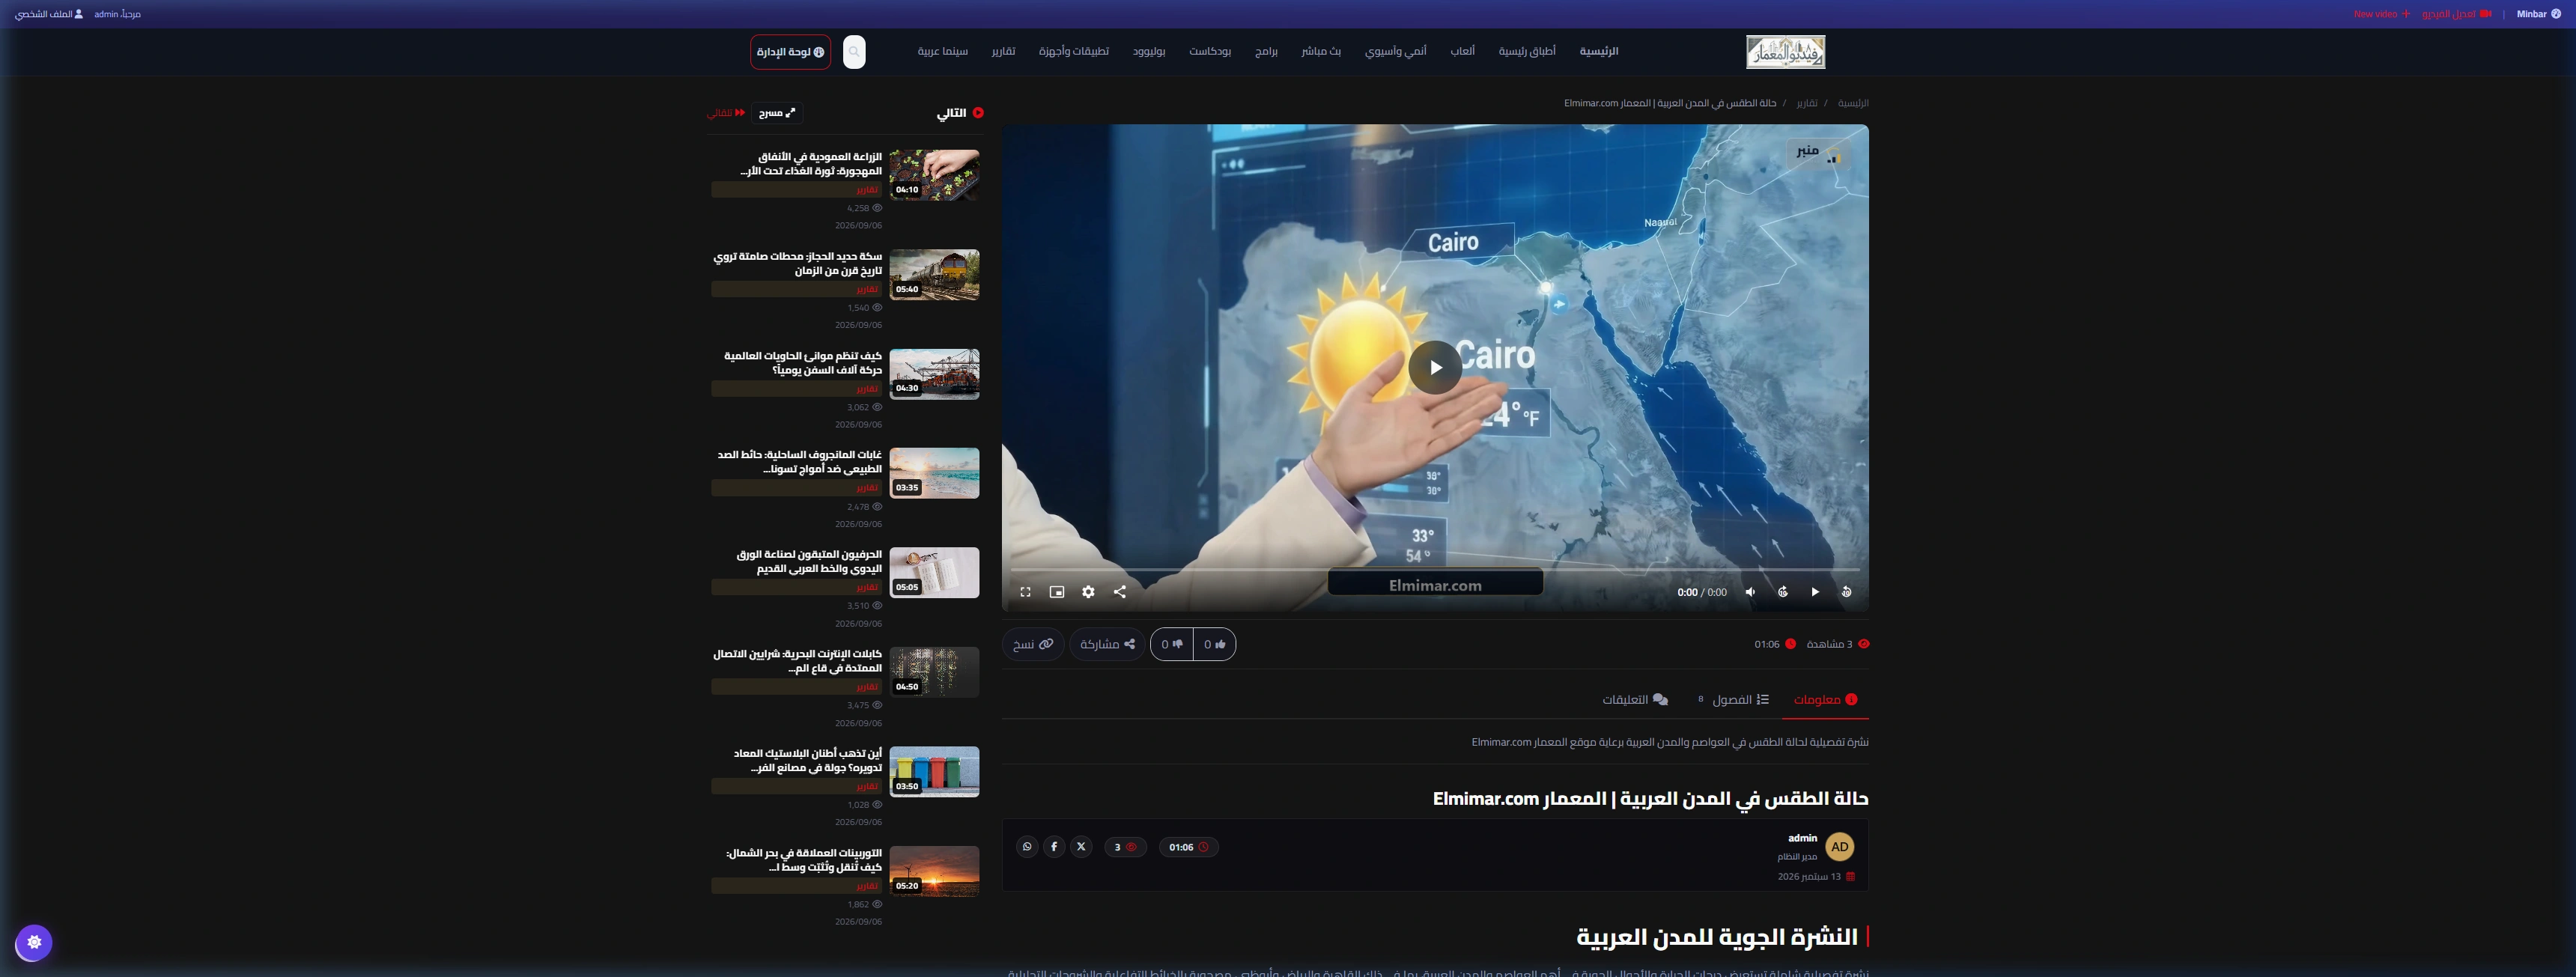Viewport: 2576px width, 977px height.
Task: Toggle تلقائي autoplay next
Action: pyautogui.click(x=726, y=113)
